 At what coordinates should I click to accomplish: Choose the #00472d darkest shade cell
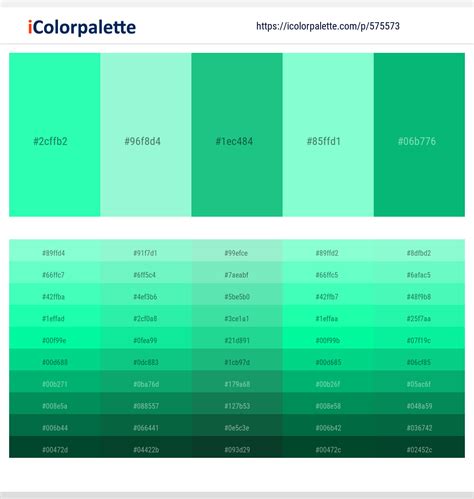pyautogui.click(x=55, y=447)
